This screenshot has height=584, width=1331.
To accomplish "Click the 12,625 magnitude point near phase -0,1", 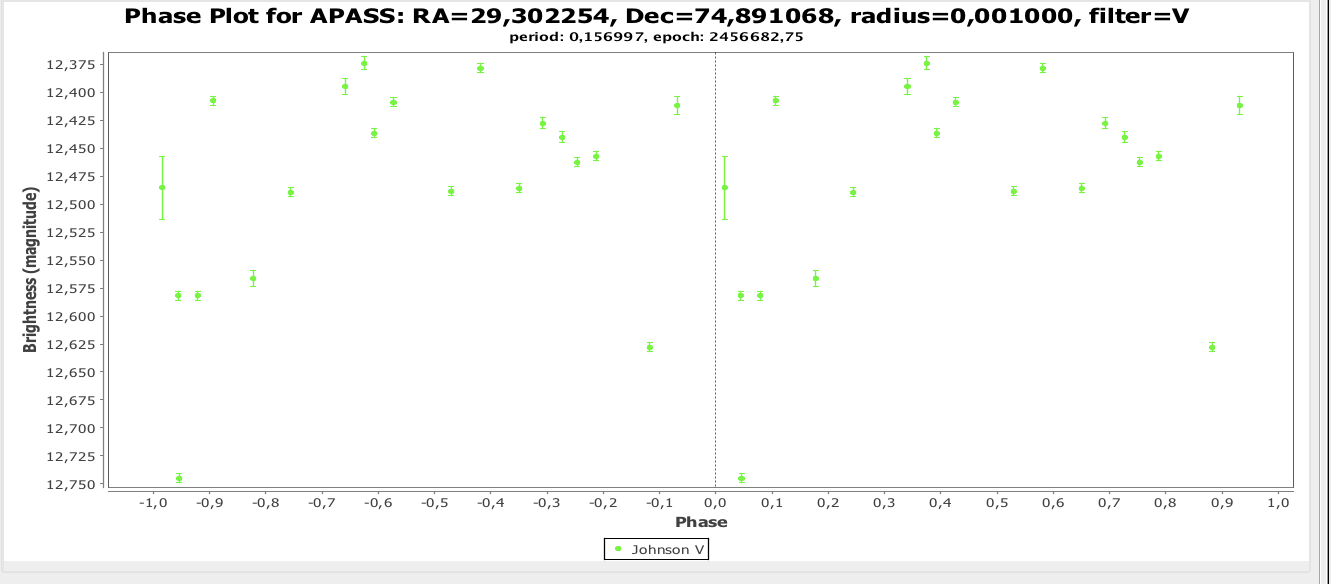I will (x=650, y=347).
